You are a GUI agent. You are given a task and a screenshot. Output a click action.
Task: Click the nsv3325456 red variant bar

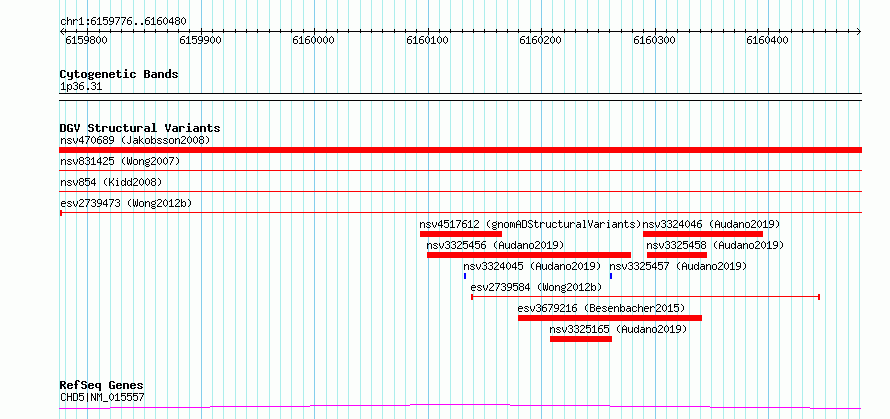529,255
